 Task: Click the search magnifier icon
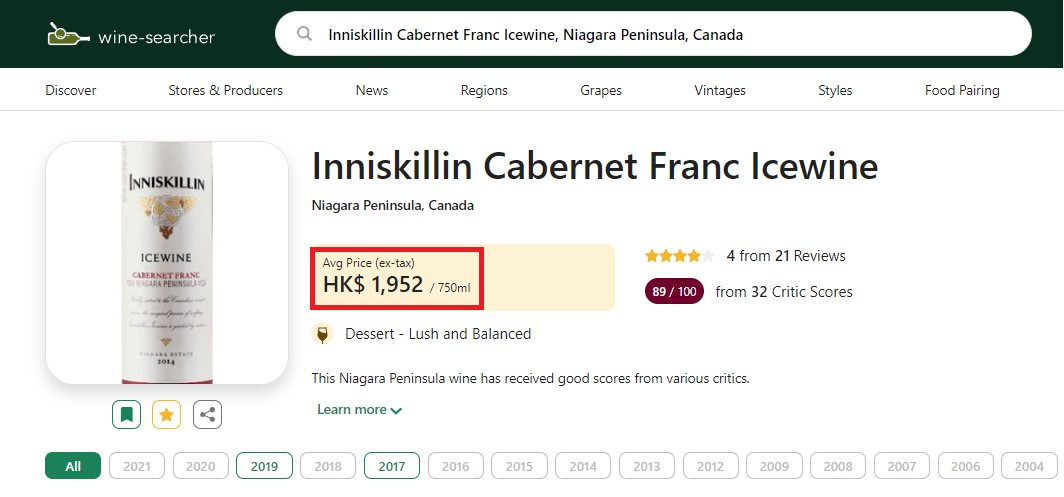[304, 35]
